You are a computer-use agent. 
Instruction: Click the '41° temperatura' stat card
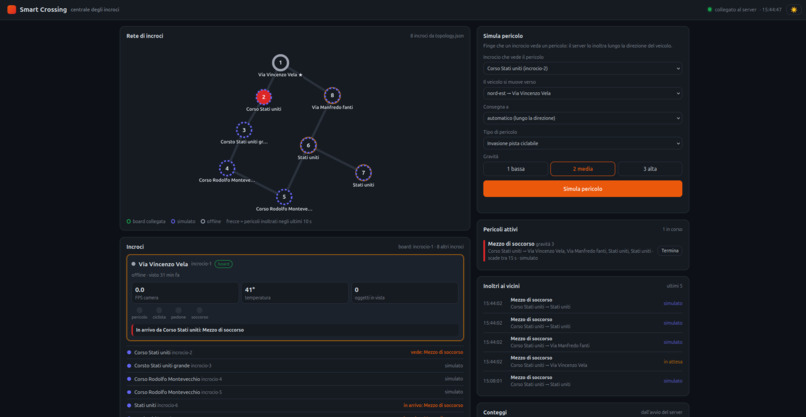(295, 293)
